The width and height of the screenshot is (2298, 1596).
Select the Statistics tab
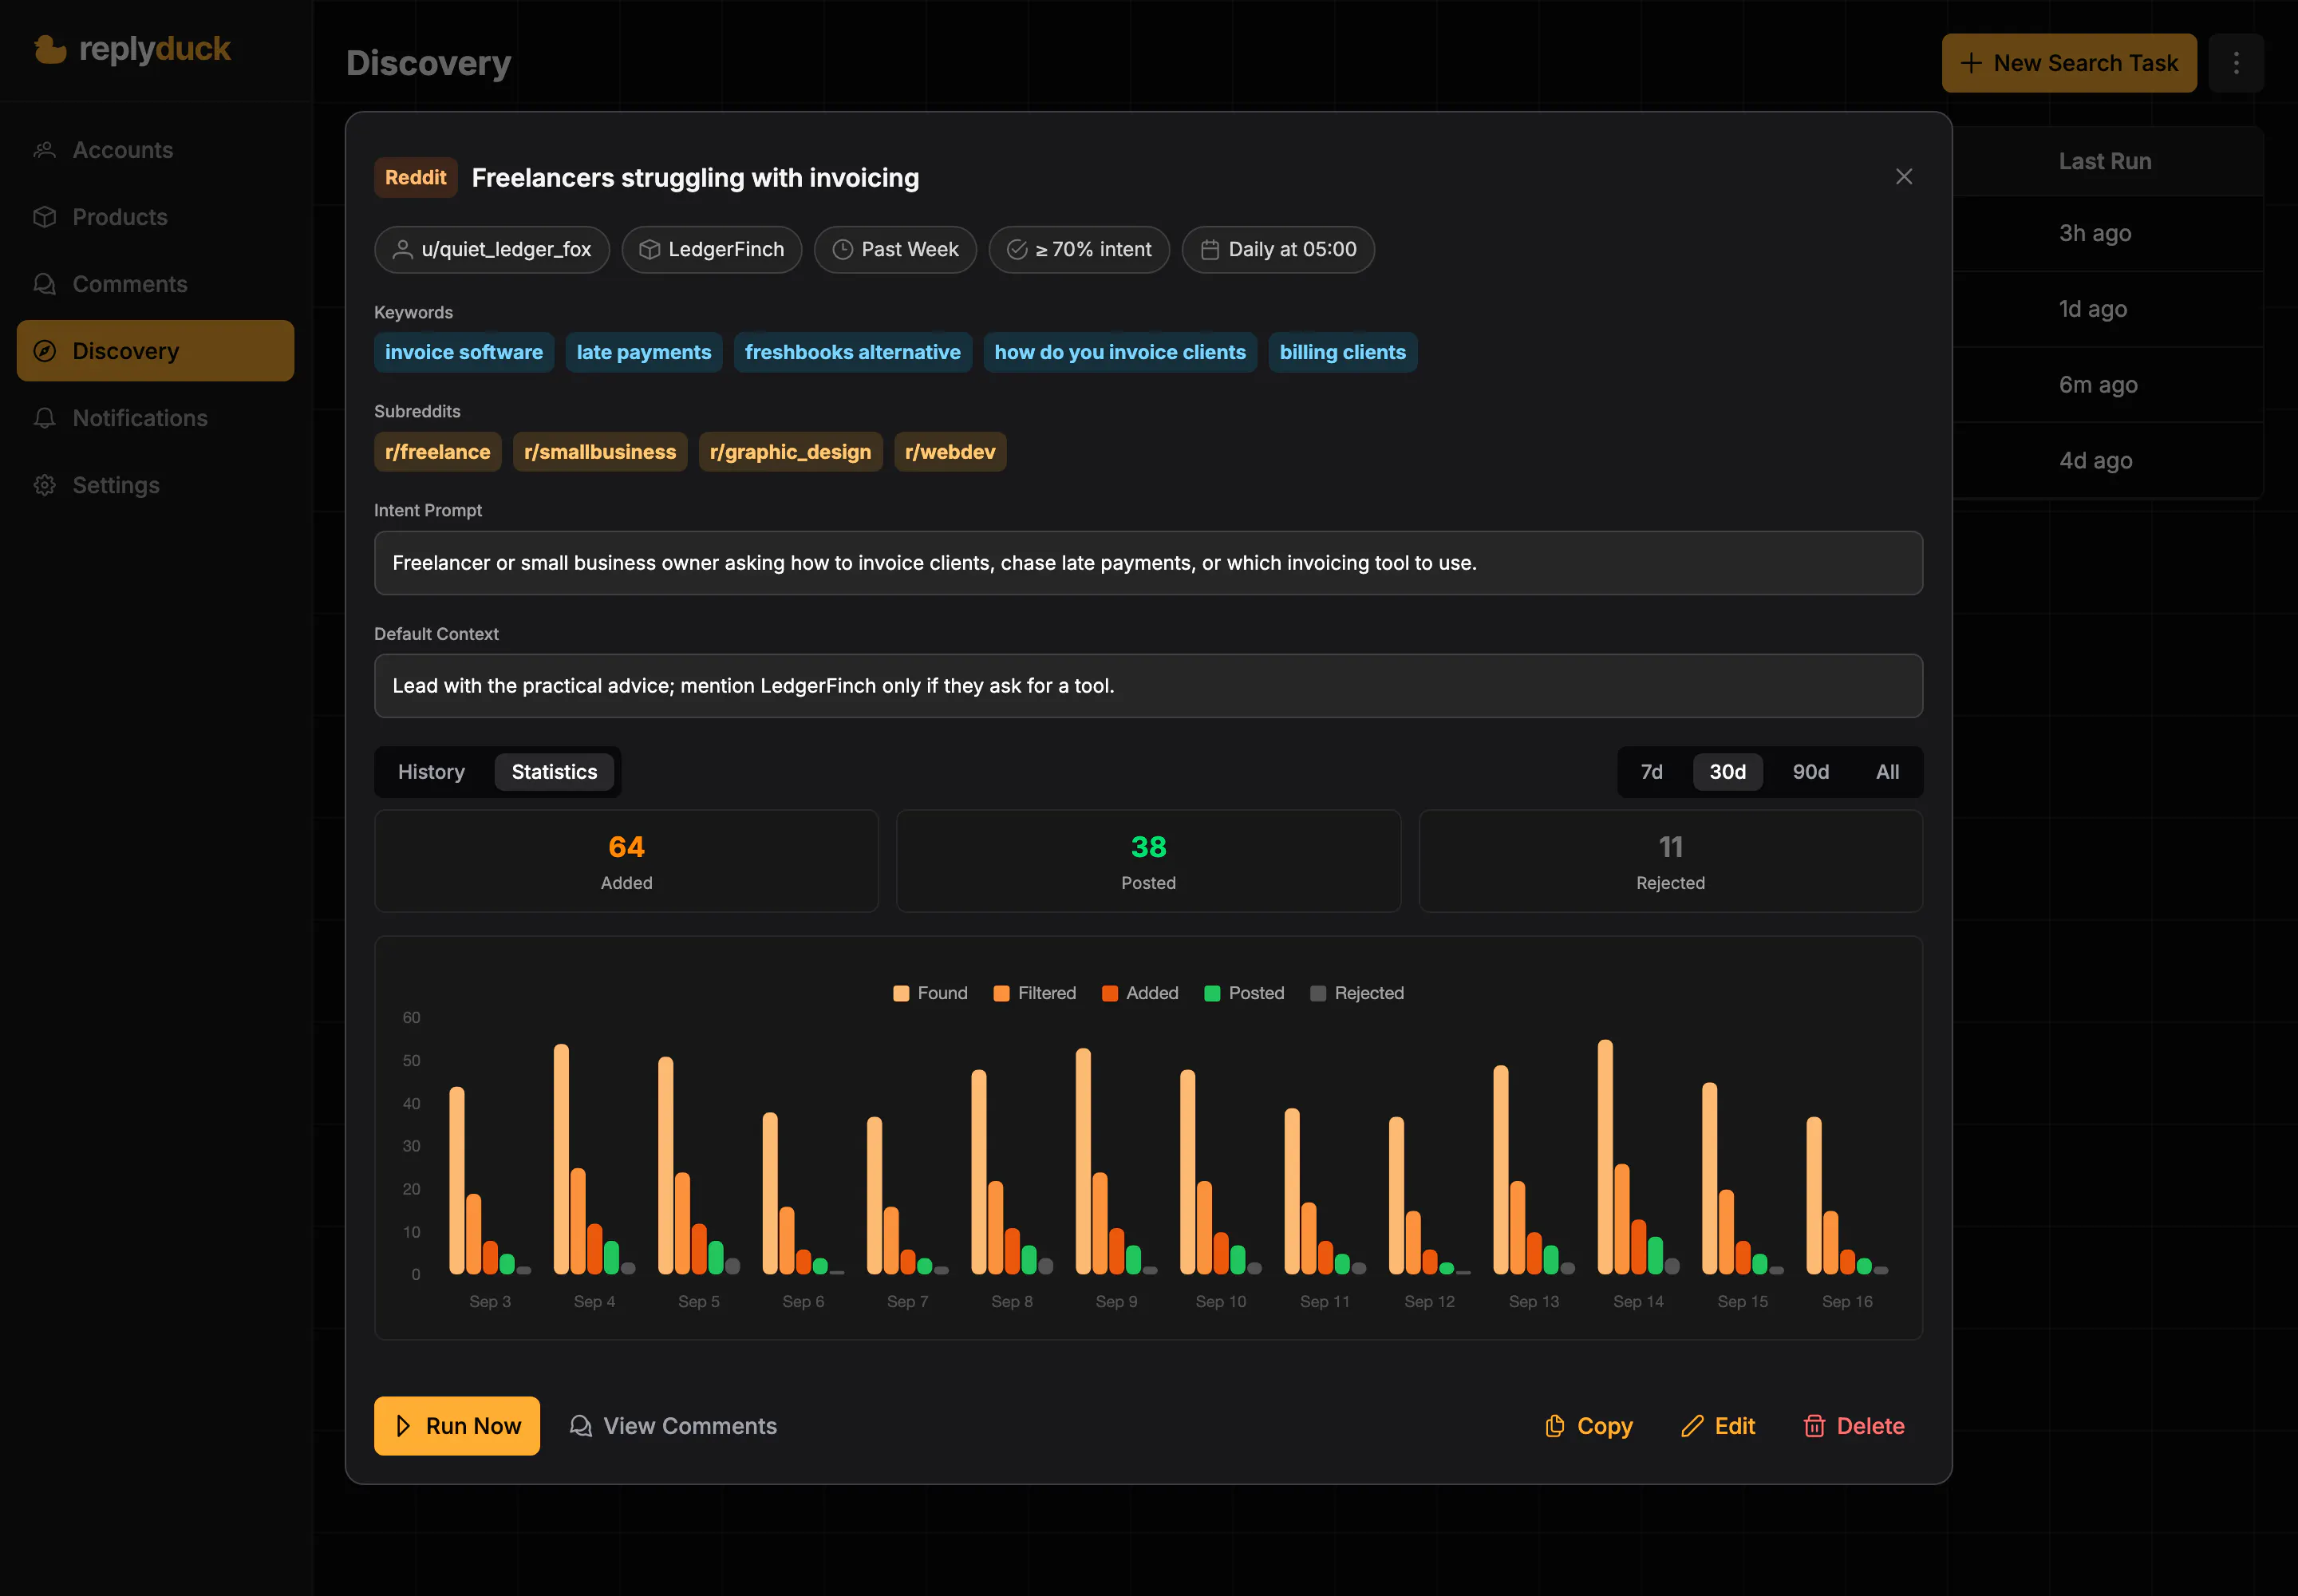[x=554, y=772]
